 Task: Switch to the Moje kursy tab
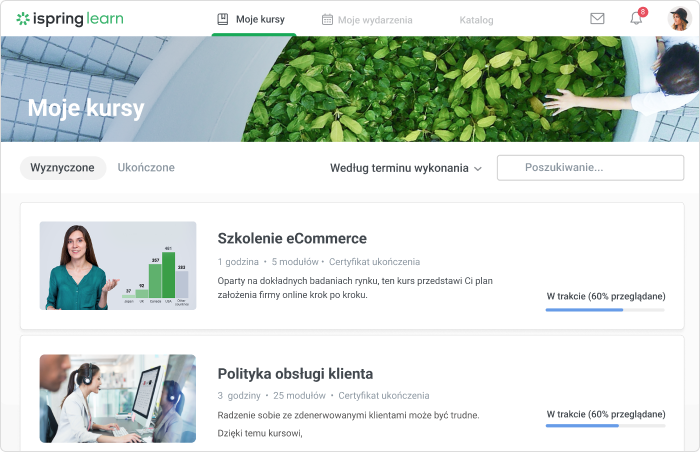point(260,19)
